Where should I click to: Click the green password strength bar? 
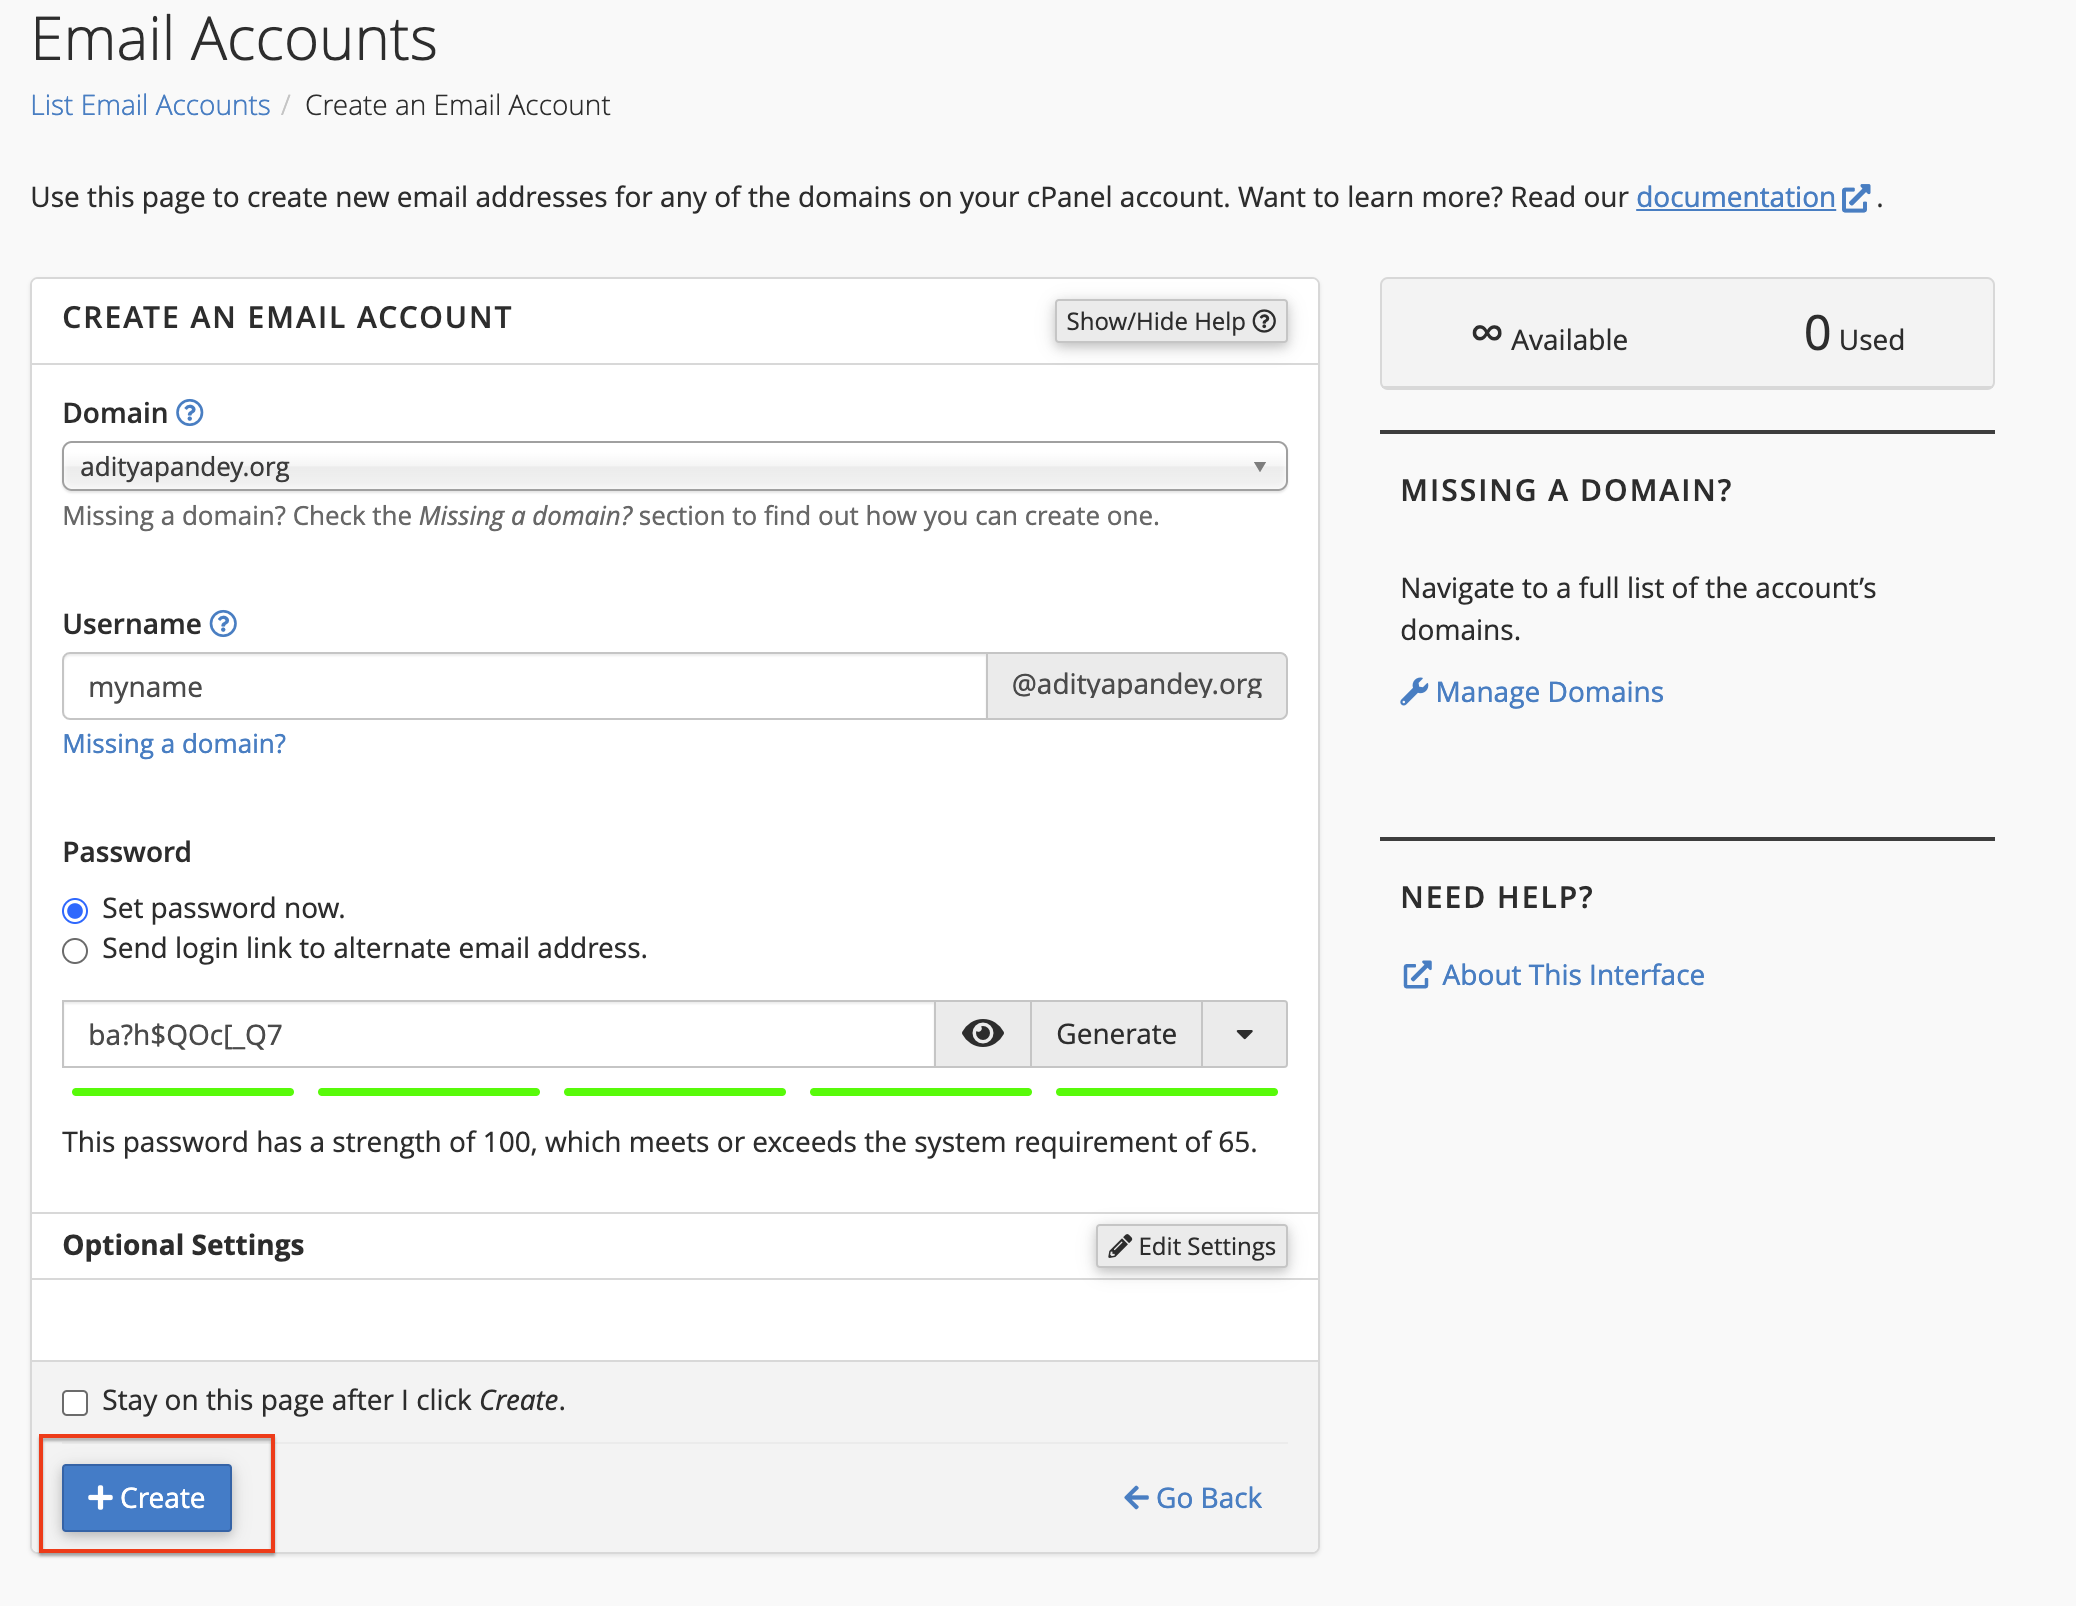point(674,1092)
